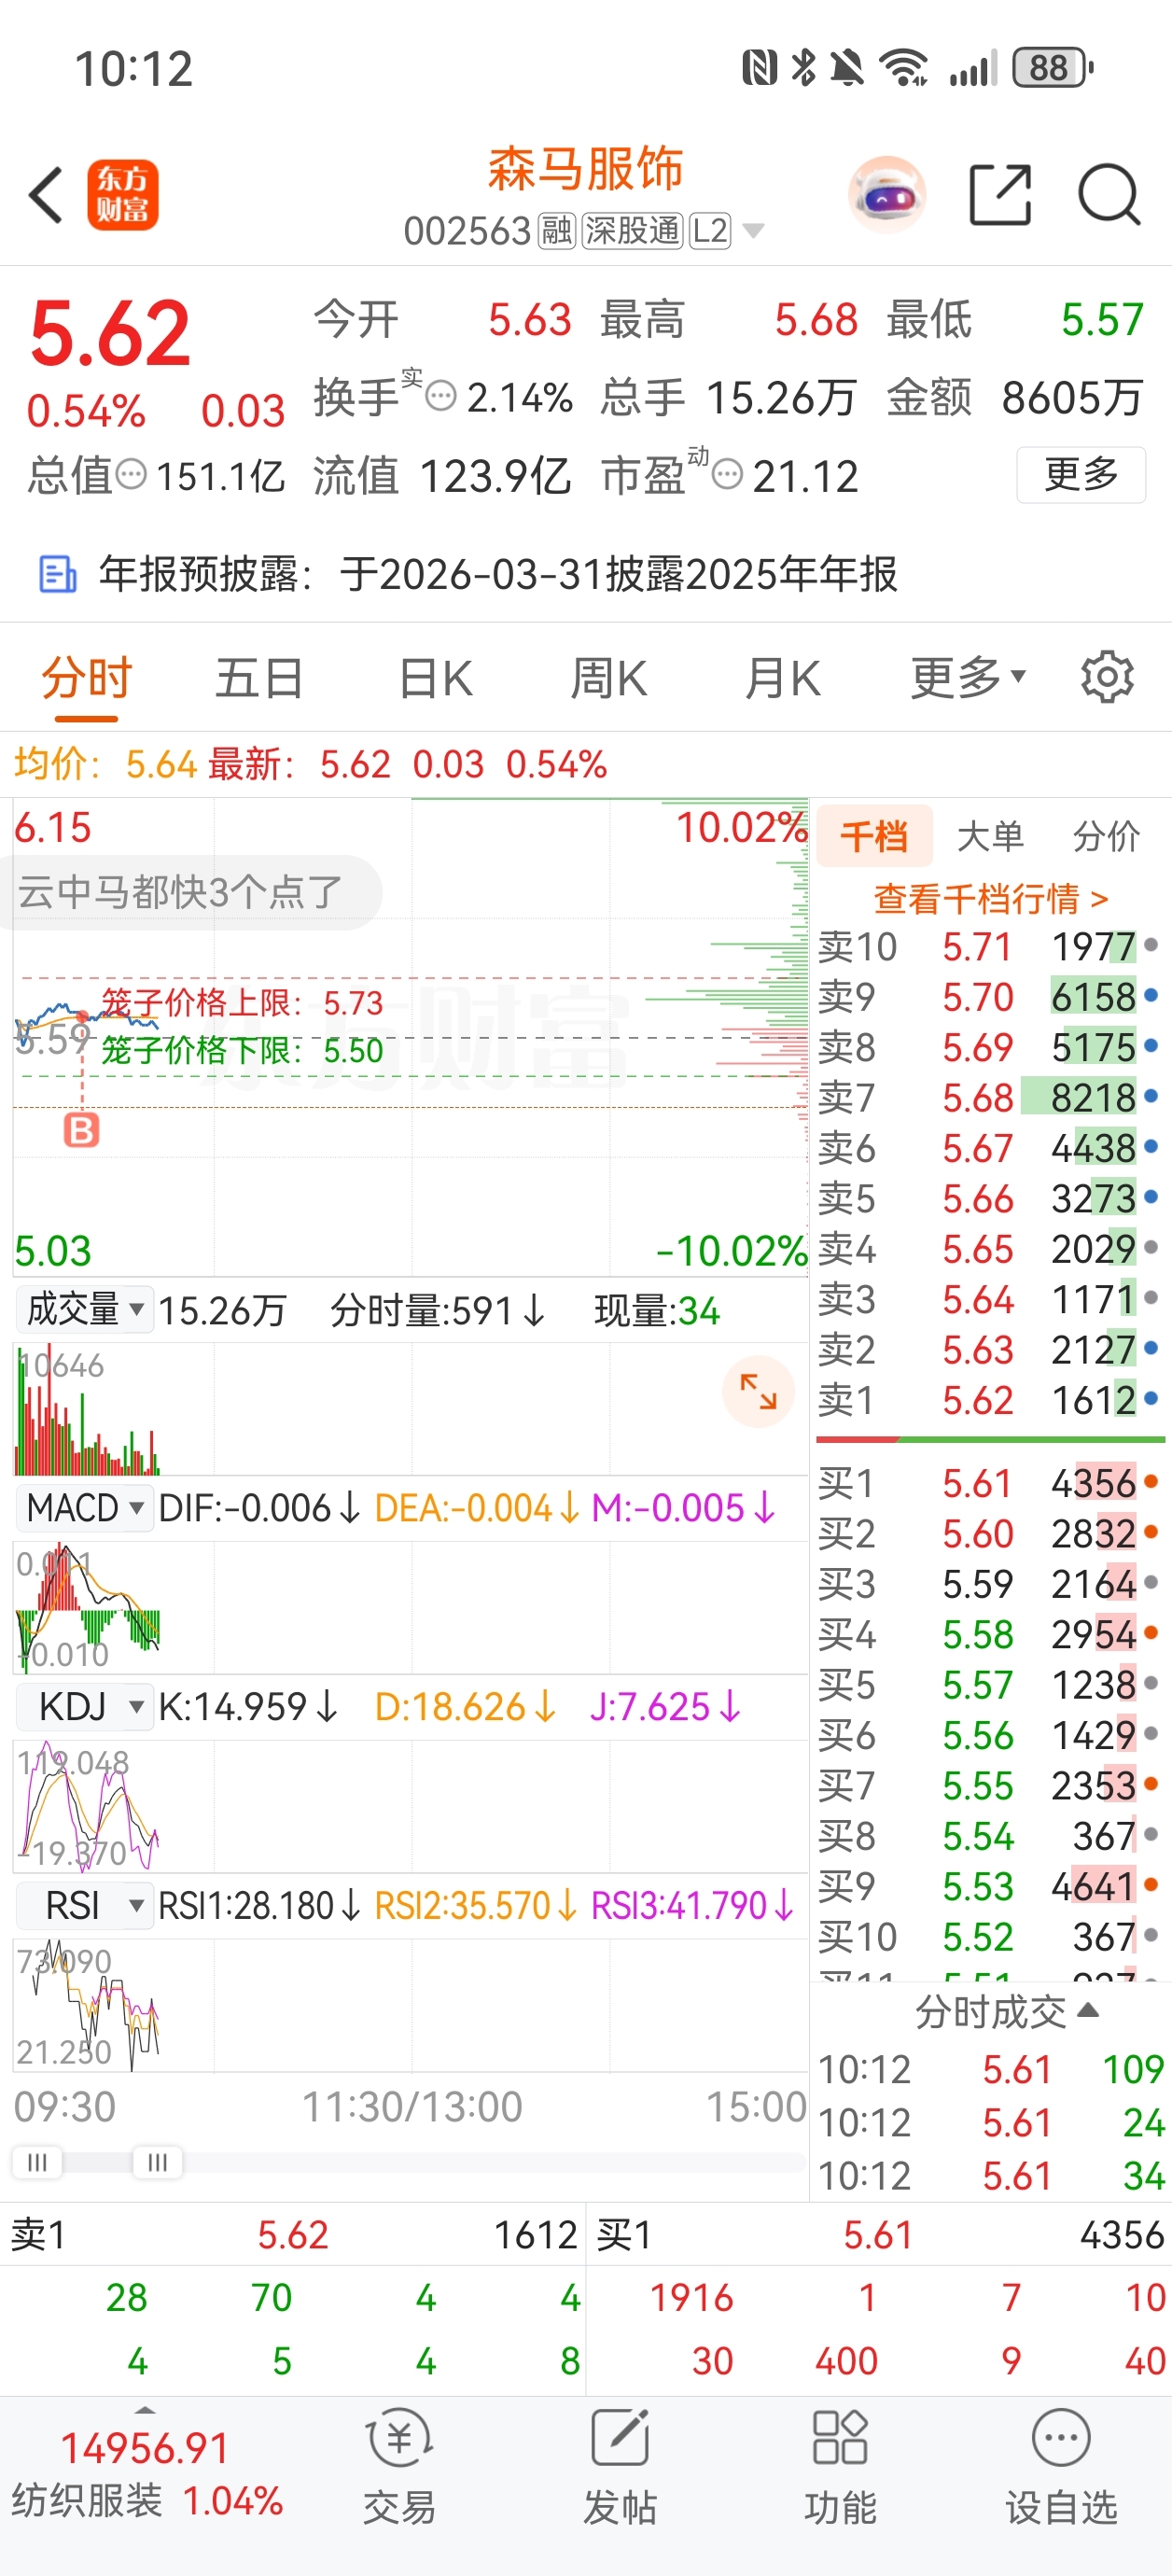Viewport: 1172px width, 2576px height.
Task: Tap the 卖10 5.71 order row
Action: click(988, 946)
